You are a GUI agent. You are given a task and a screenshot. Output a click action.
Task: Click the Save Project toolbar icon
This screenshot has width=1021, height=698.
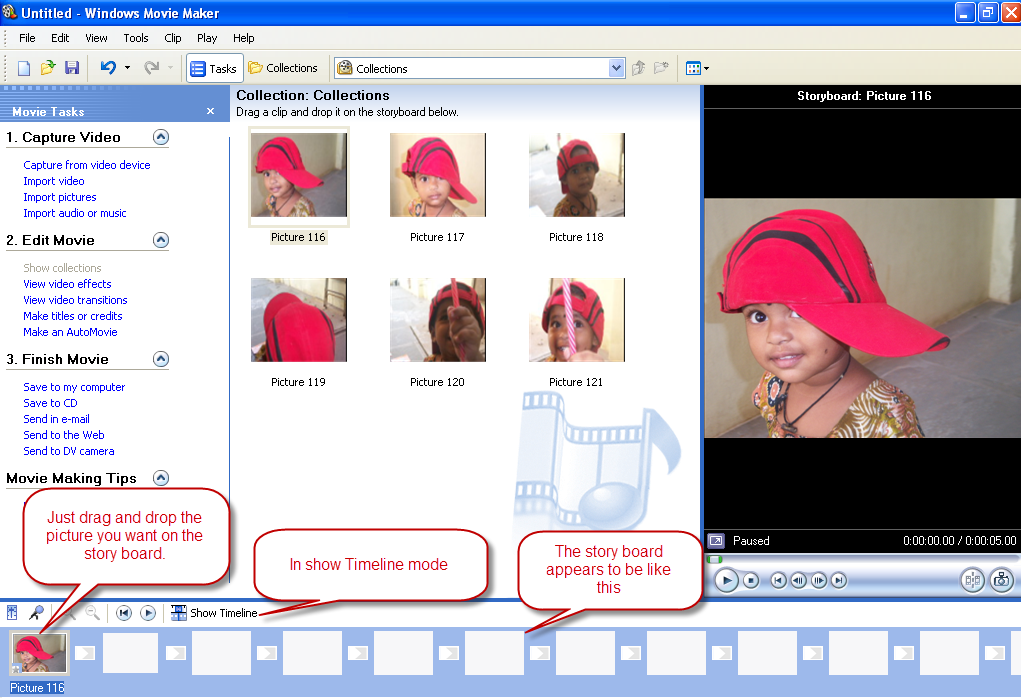pyautogui.click(x=71, y=67)
